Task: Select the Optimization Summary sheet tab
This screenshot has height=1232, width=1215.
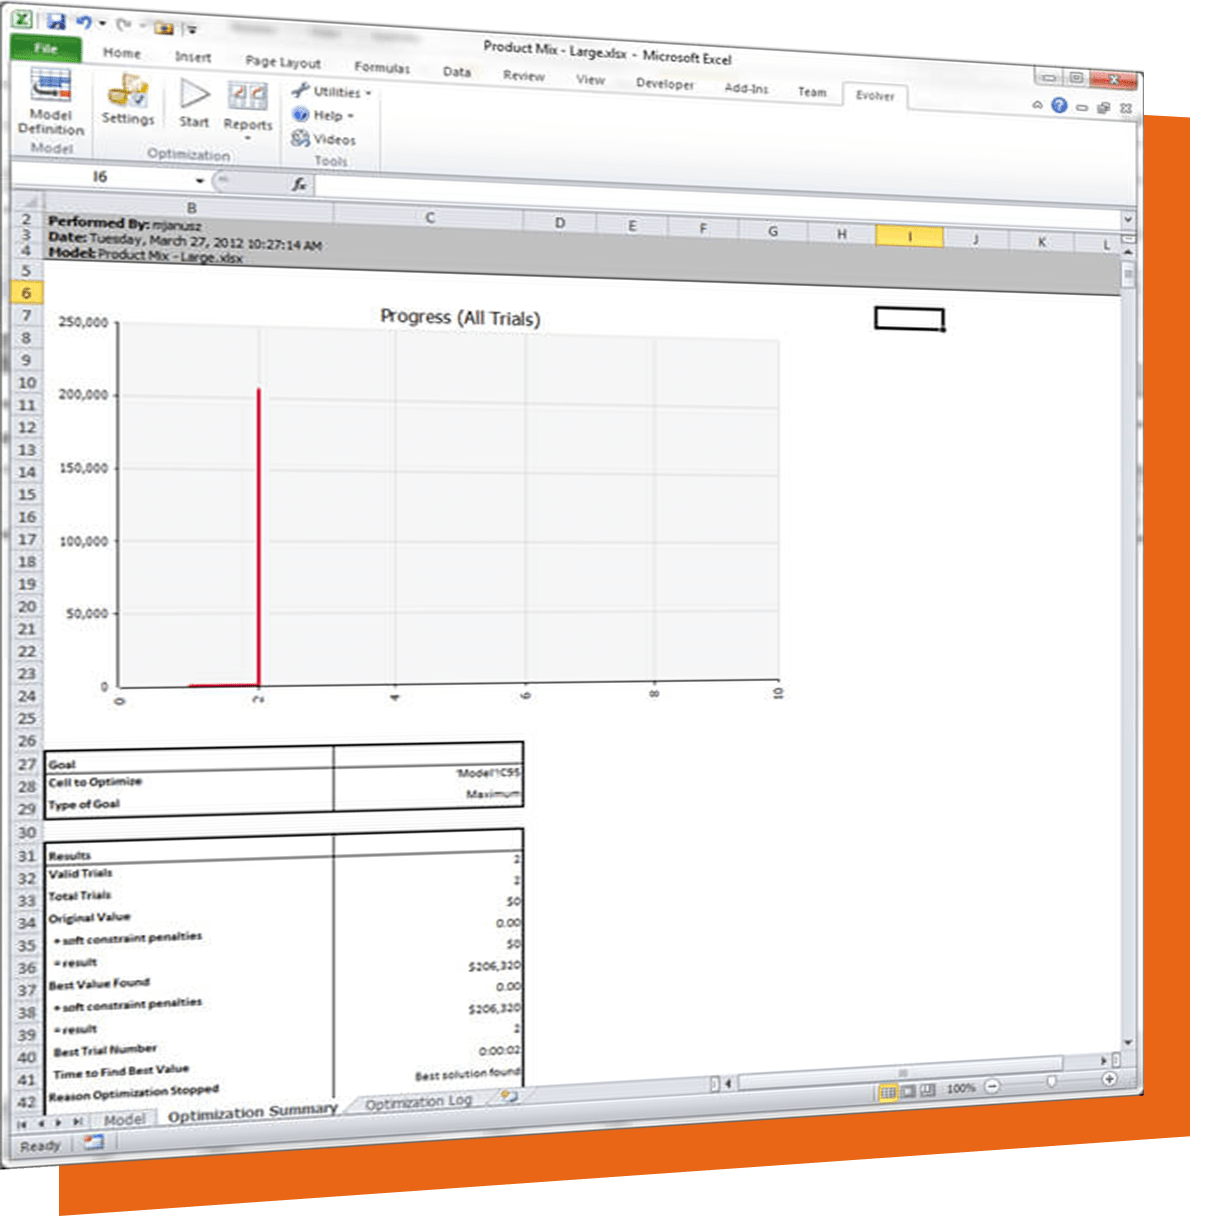Action: click(x=252, y=1113)
